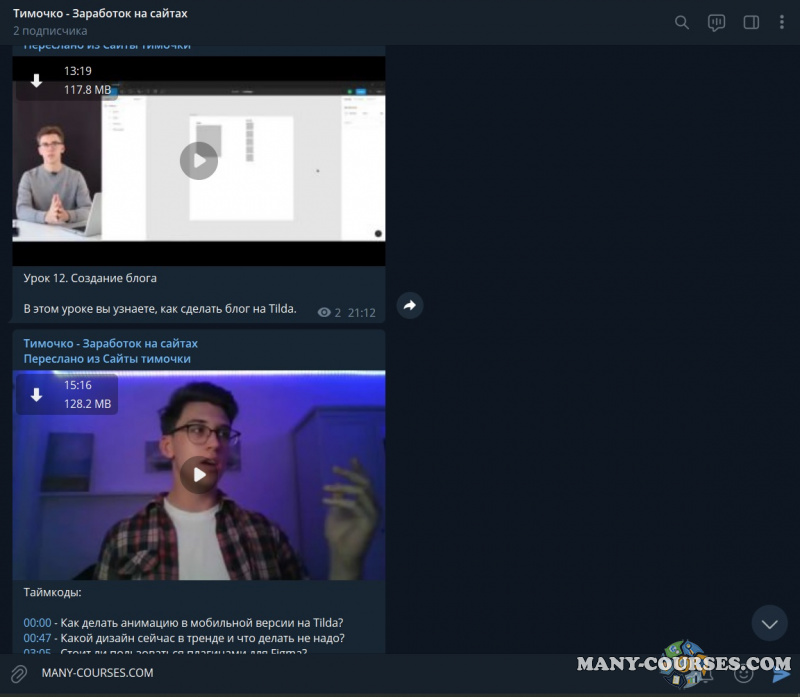Click forward arrow beside Урок 12 message

pos(410,306)
